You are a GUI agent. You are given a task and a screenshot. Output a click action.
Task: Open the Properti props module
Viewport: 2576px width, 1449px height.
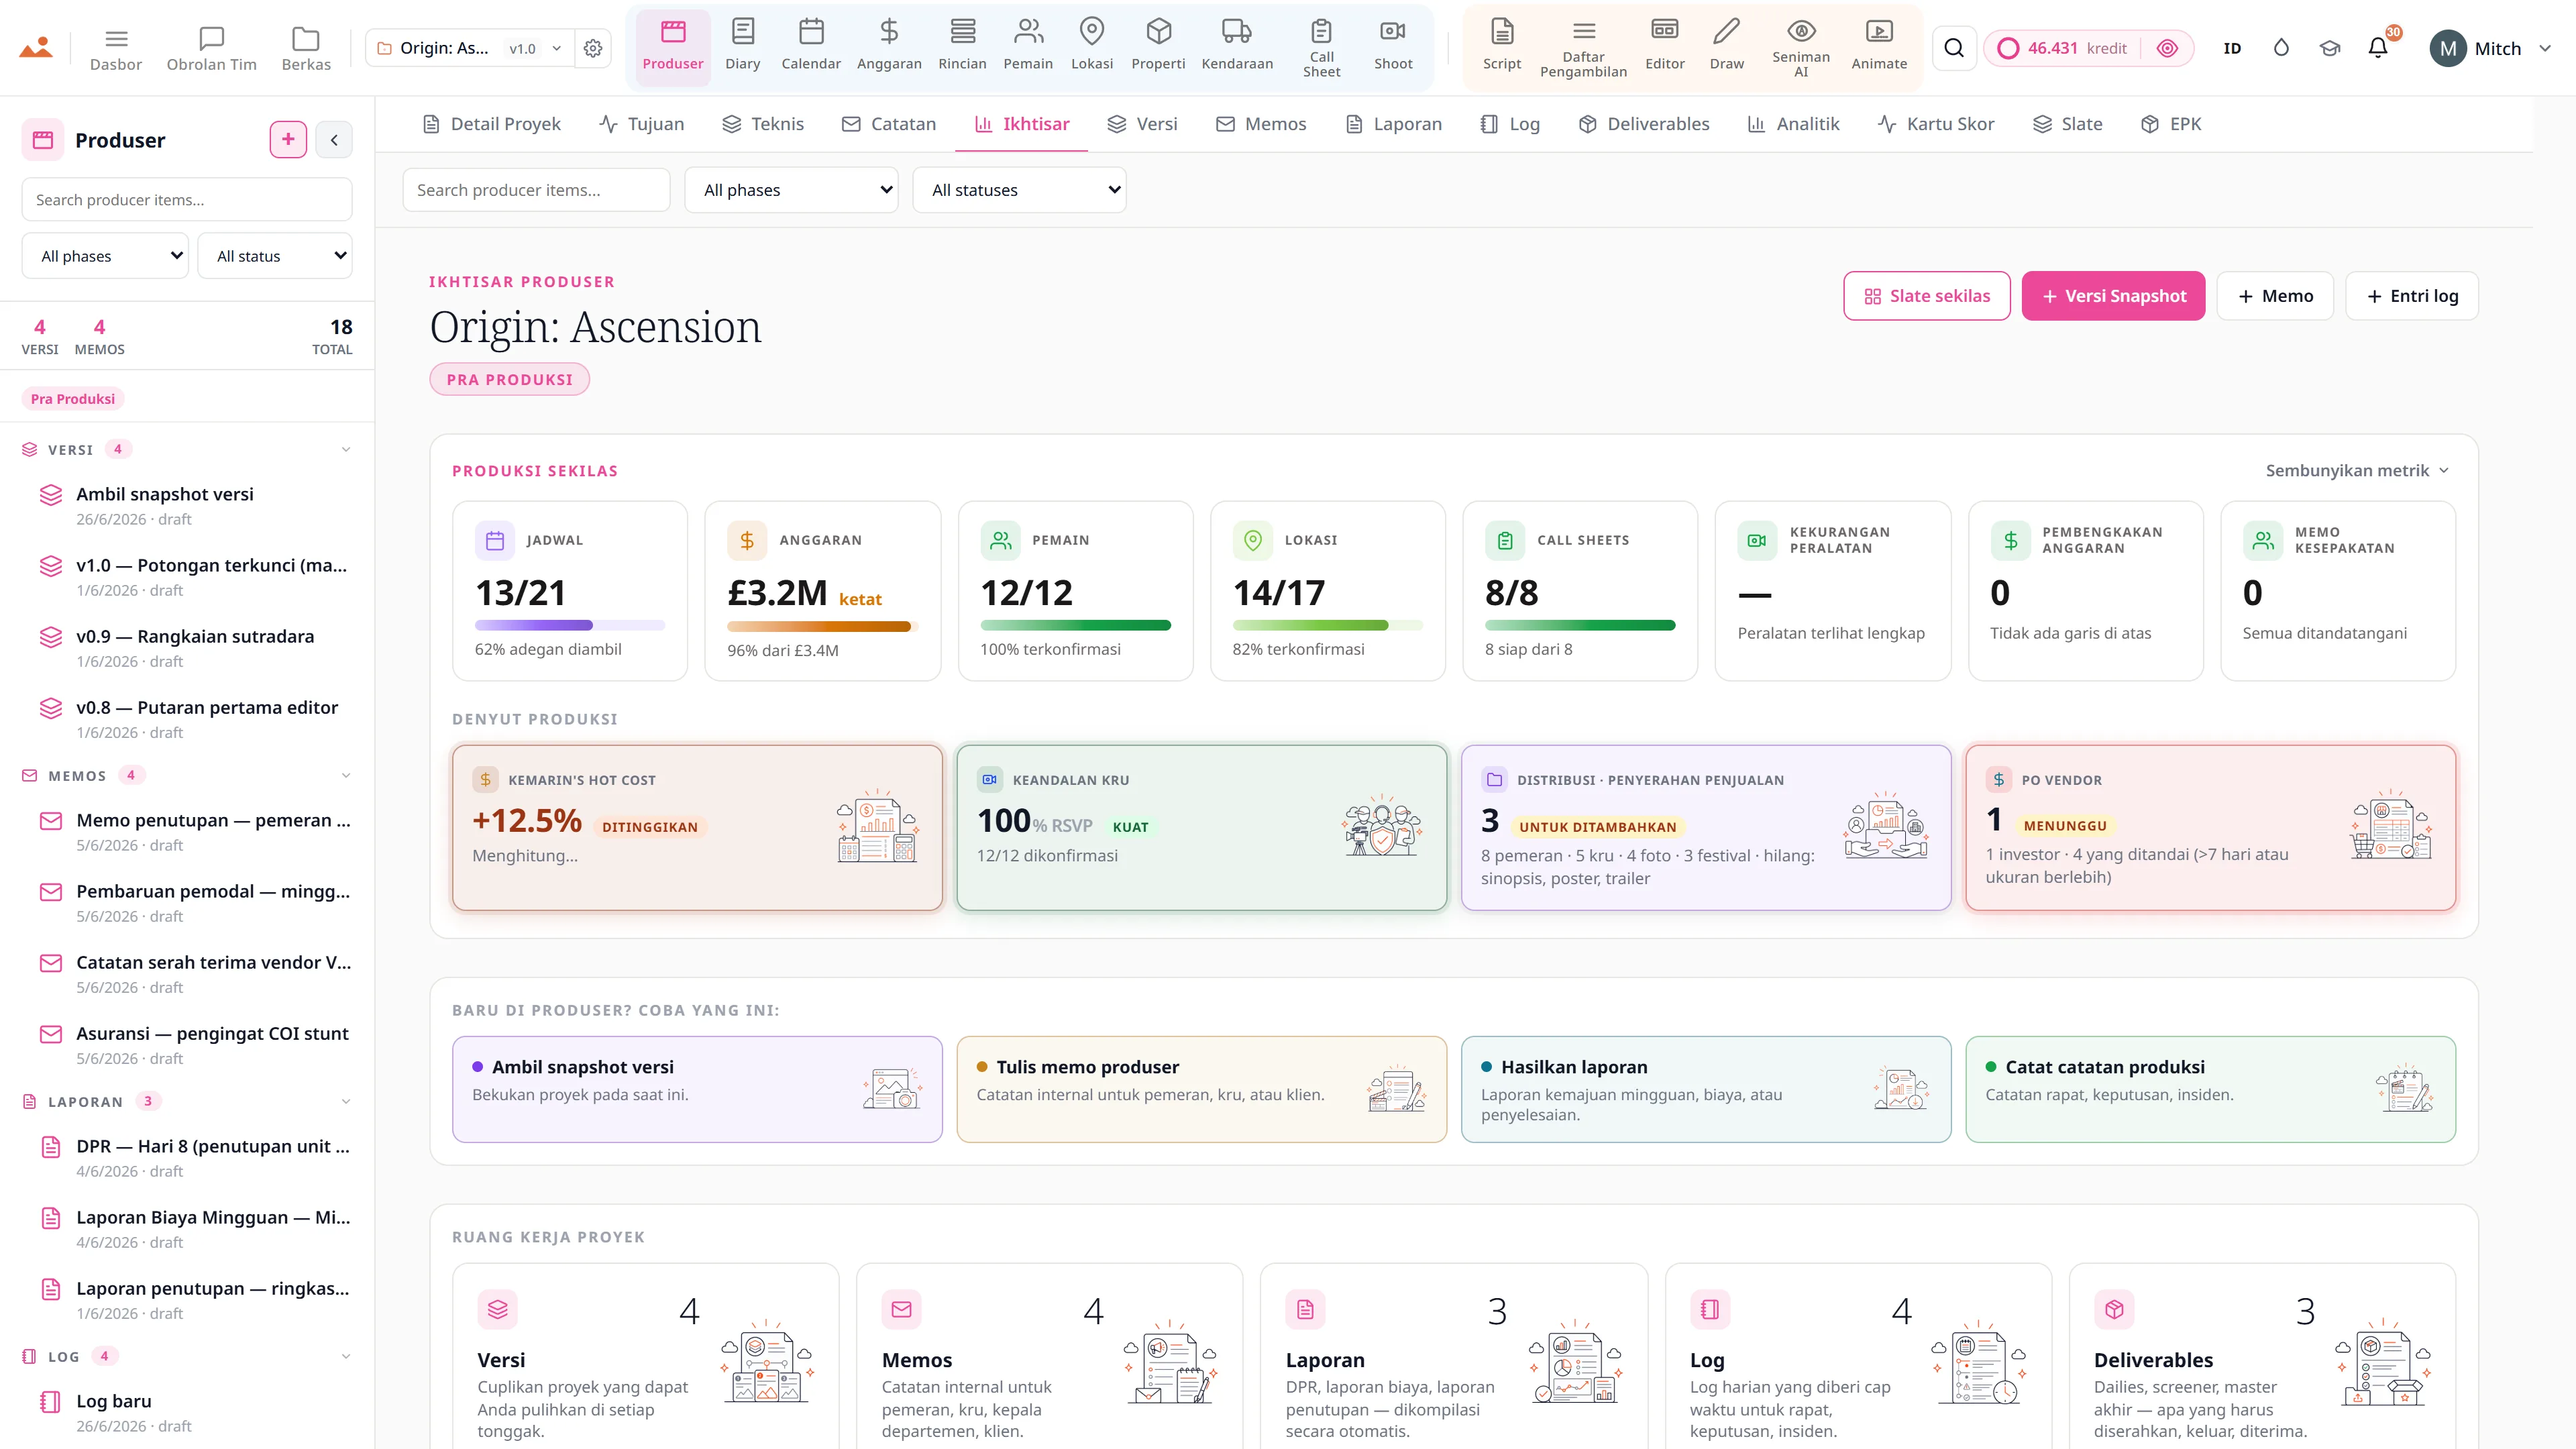[x=1158, y=47]
